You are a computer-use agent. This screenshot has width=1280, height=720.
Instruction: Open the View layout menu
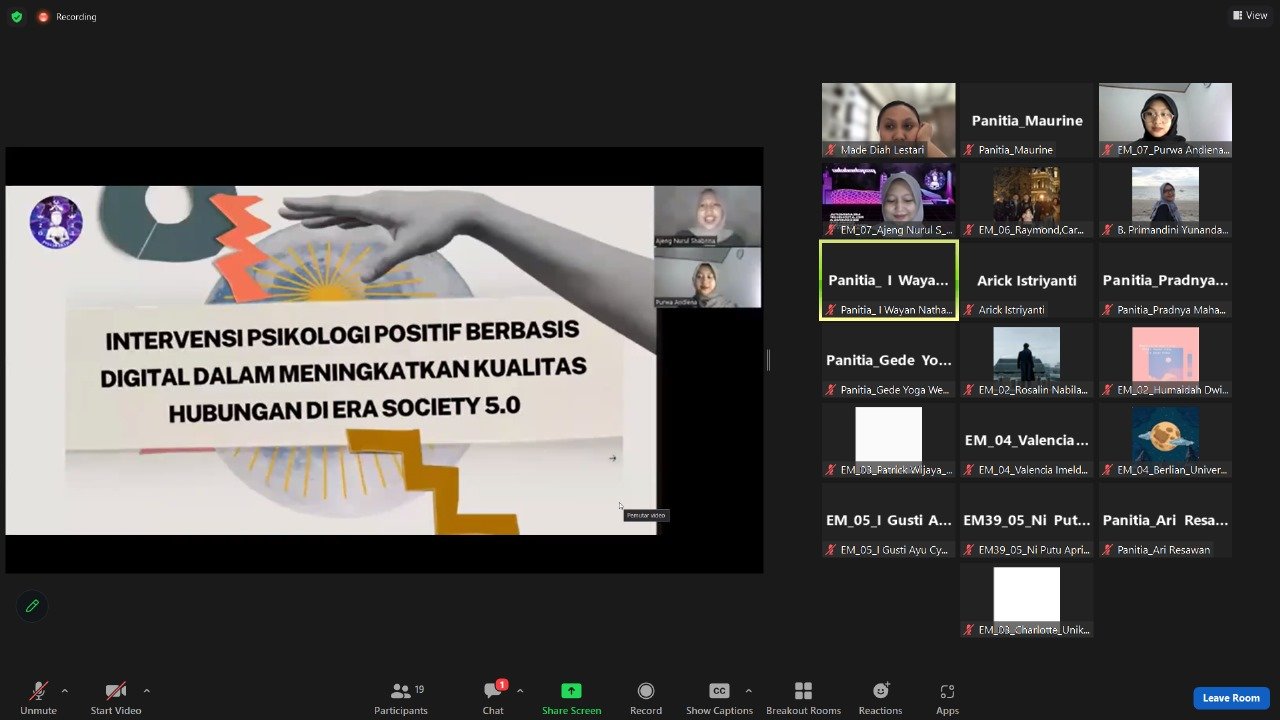(1250, 16)
